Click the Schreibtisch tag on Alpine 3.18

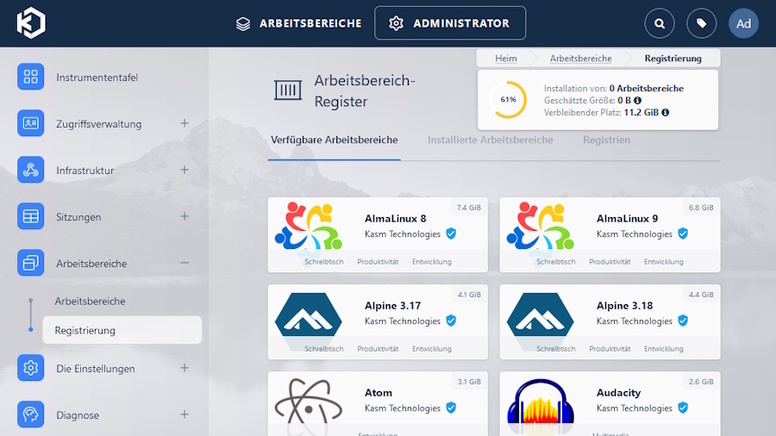(556, 349)
